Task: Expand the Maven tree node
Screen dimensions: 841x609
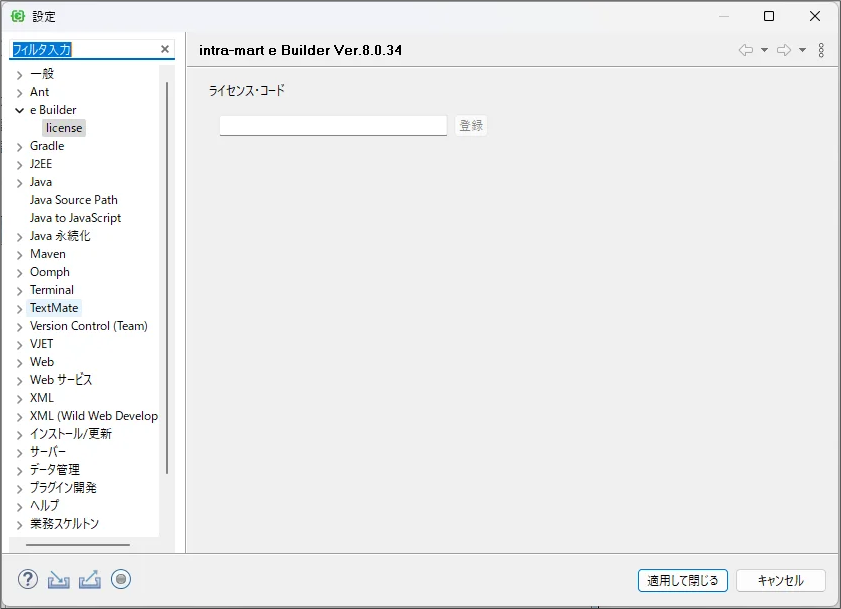Action: [19, 255]
